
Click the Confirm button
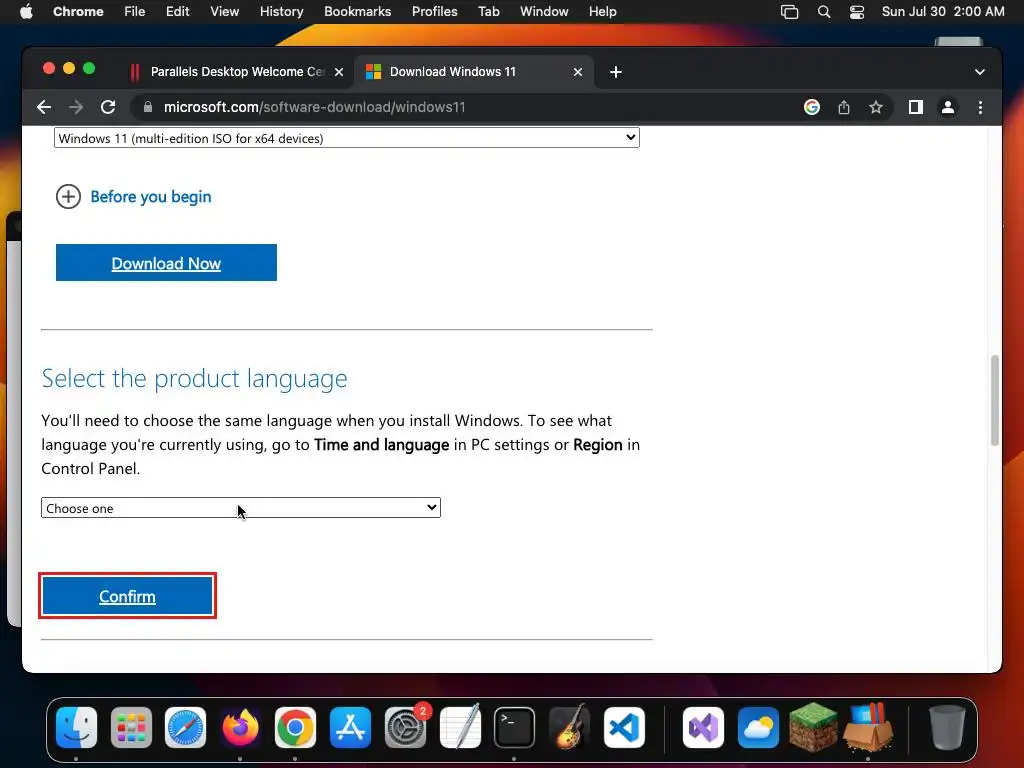[x=127, y=596]
